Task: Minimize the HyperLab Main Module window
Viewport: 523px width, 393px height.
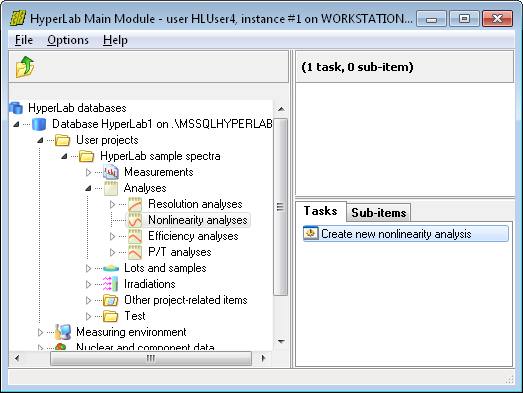Action: coord(432,19)
